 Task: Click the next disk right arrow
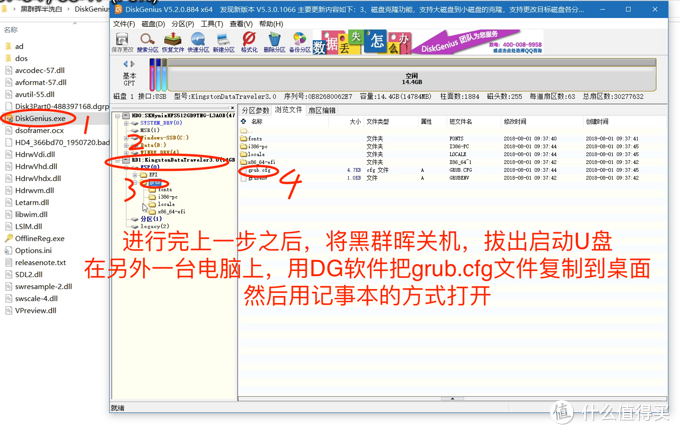click(x=132, y=64)
